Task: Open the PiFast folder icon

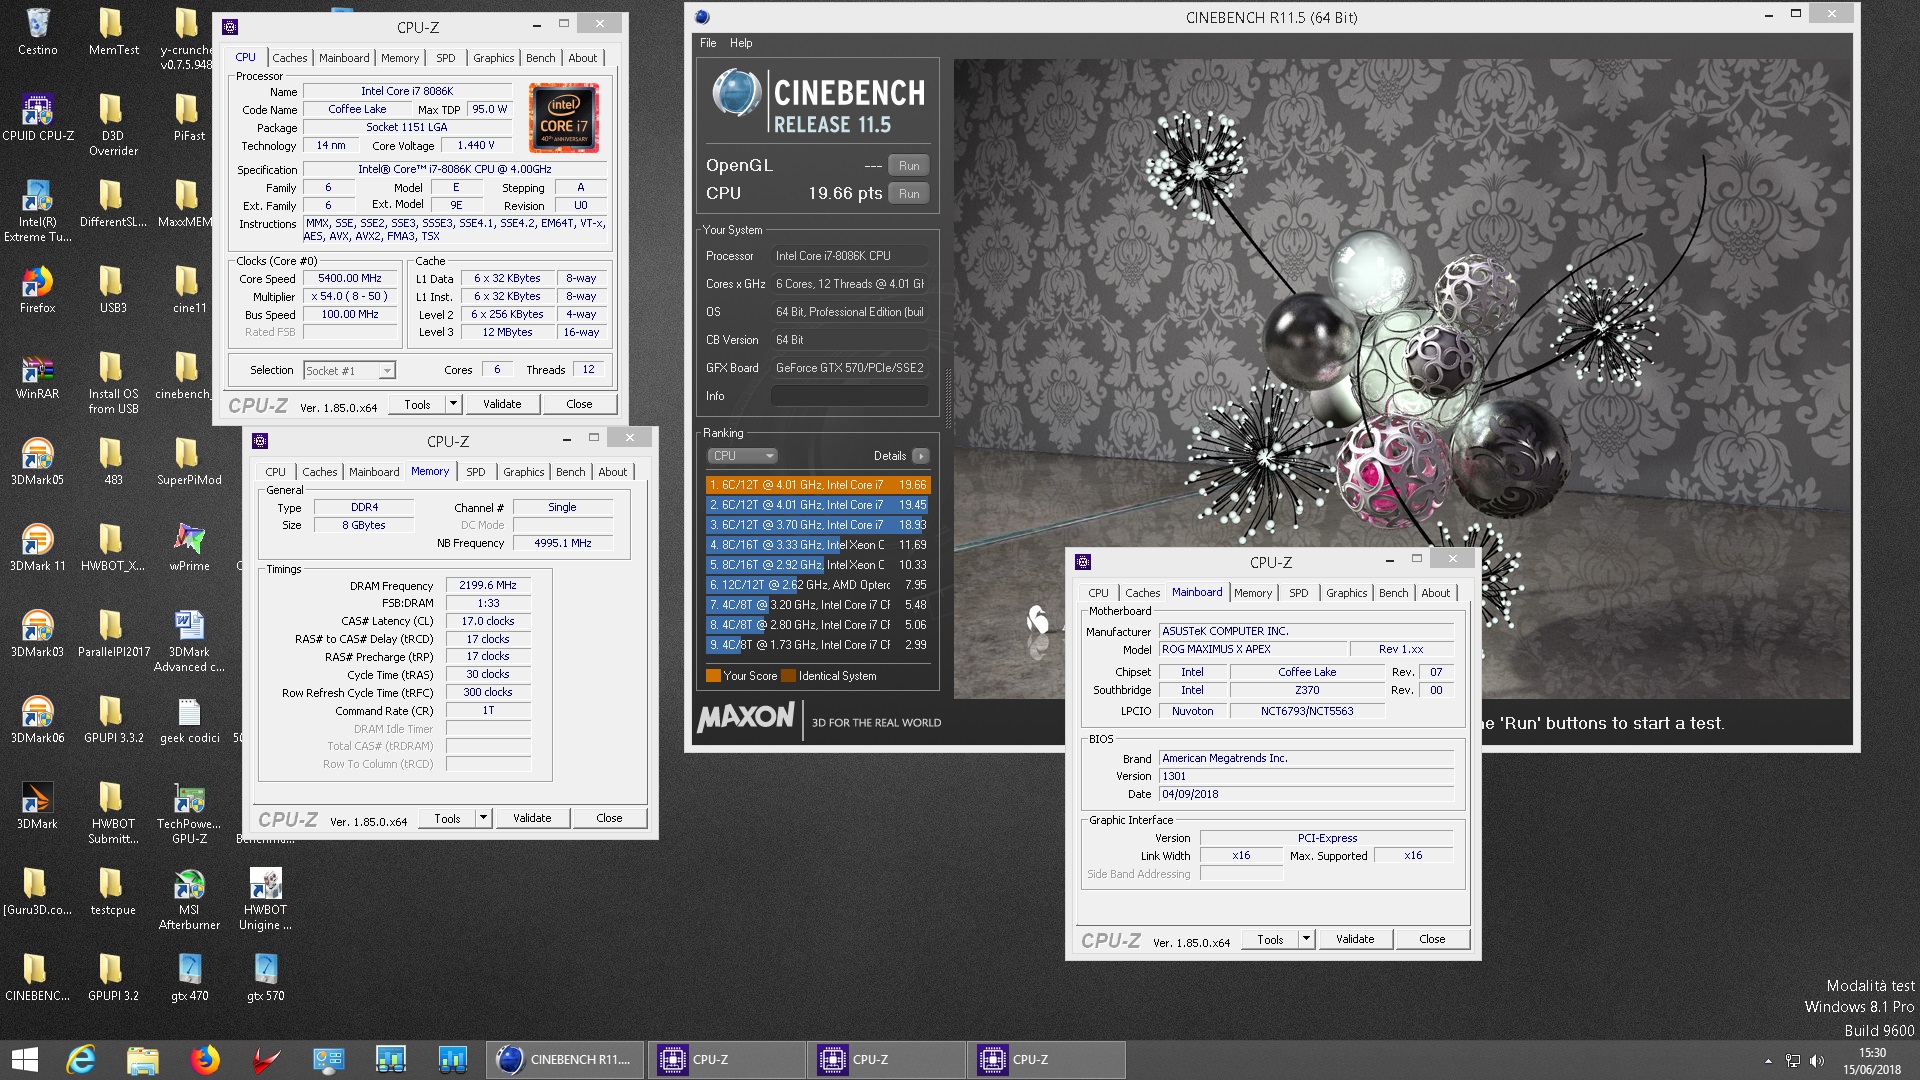Action: point(189,117)
